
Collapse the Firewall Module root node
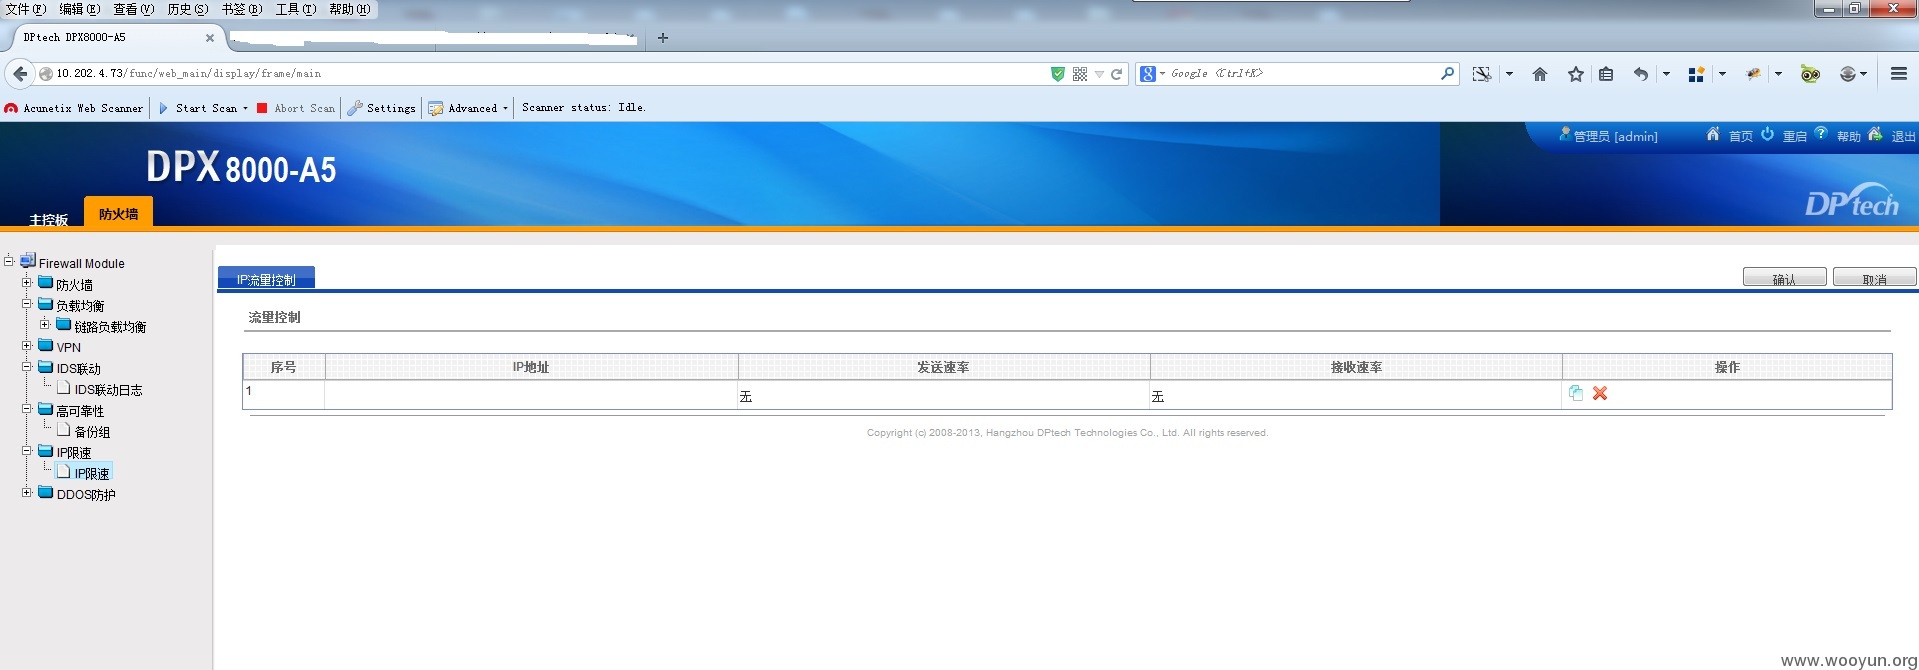pyautogui.click(x=9, y=262)
